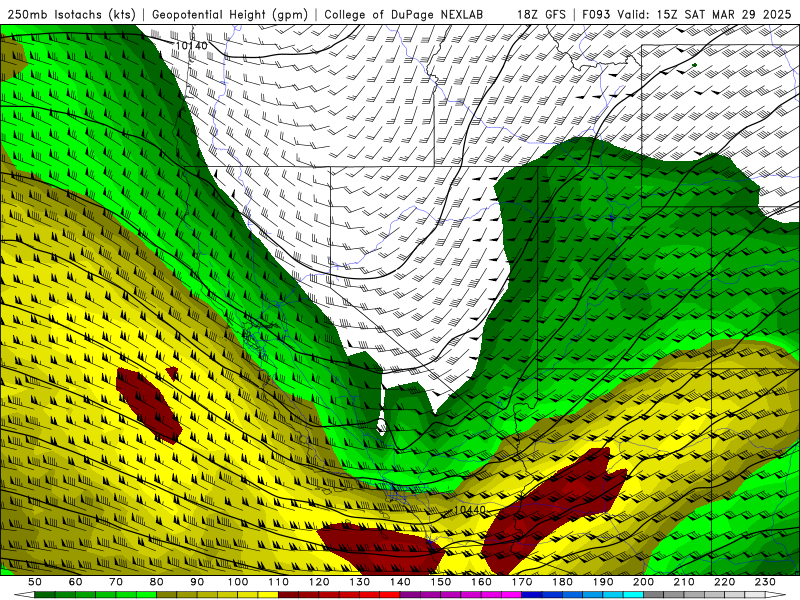Click the 130 value on the color scale
This screenshot has width=800, height=600.
359,582
